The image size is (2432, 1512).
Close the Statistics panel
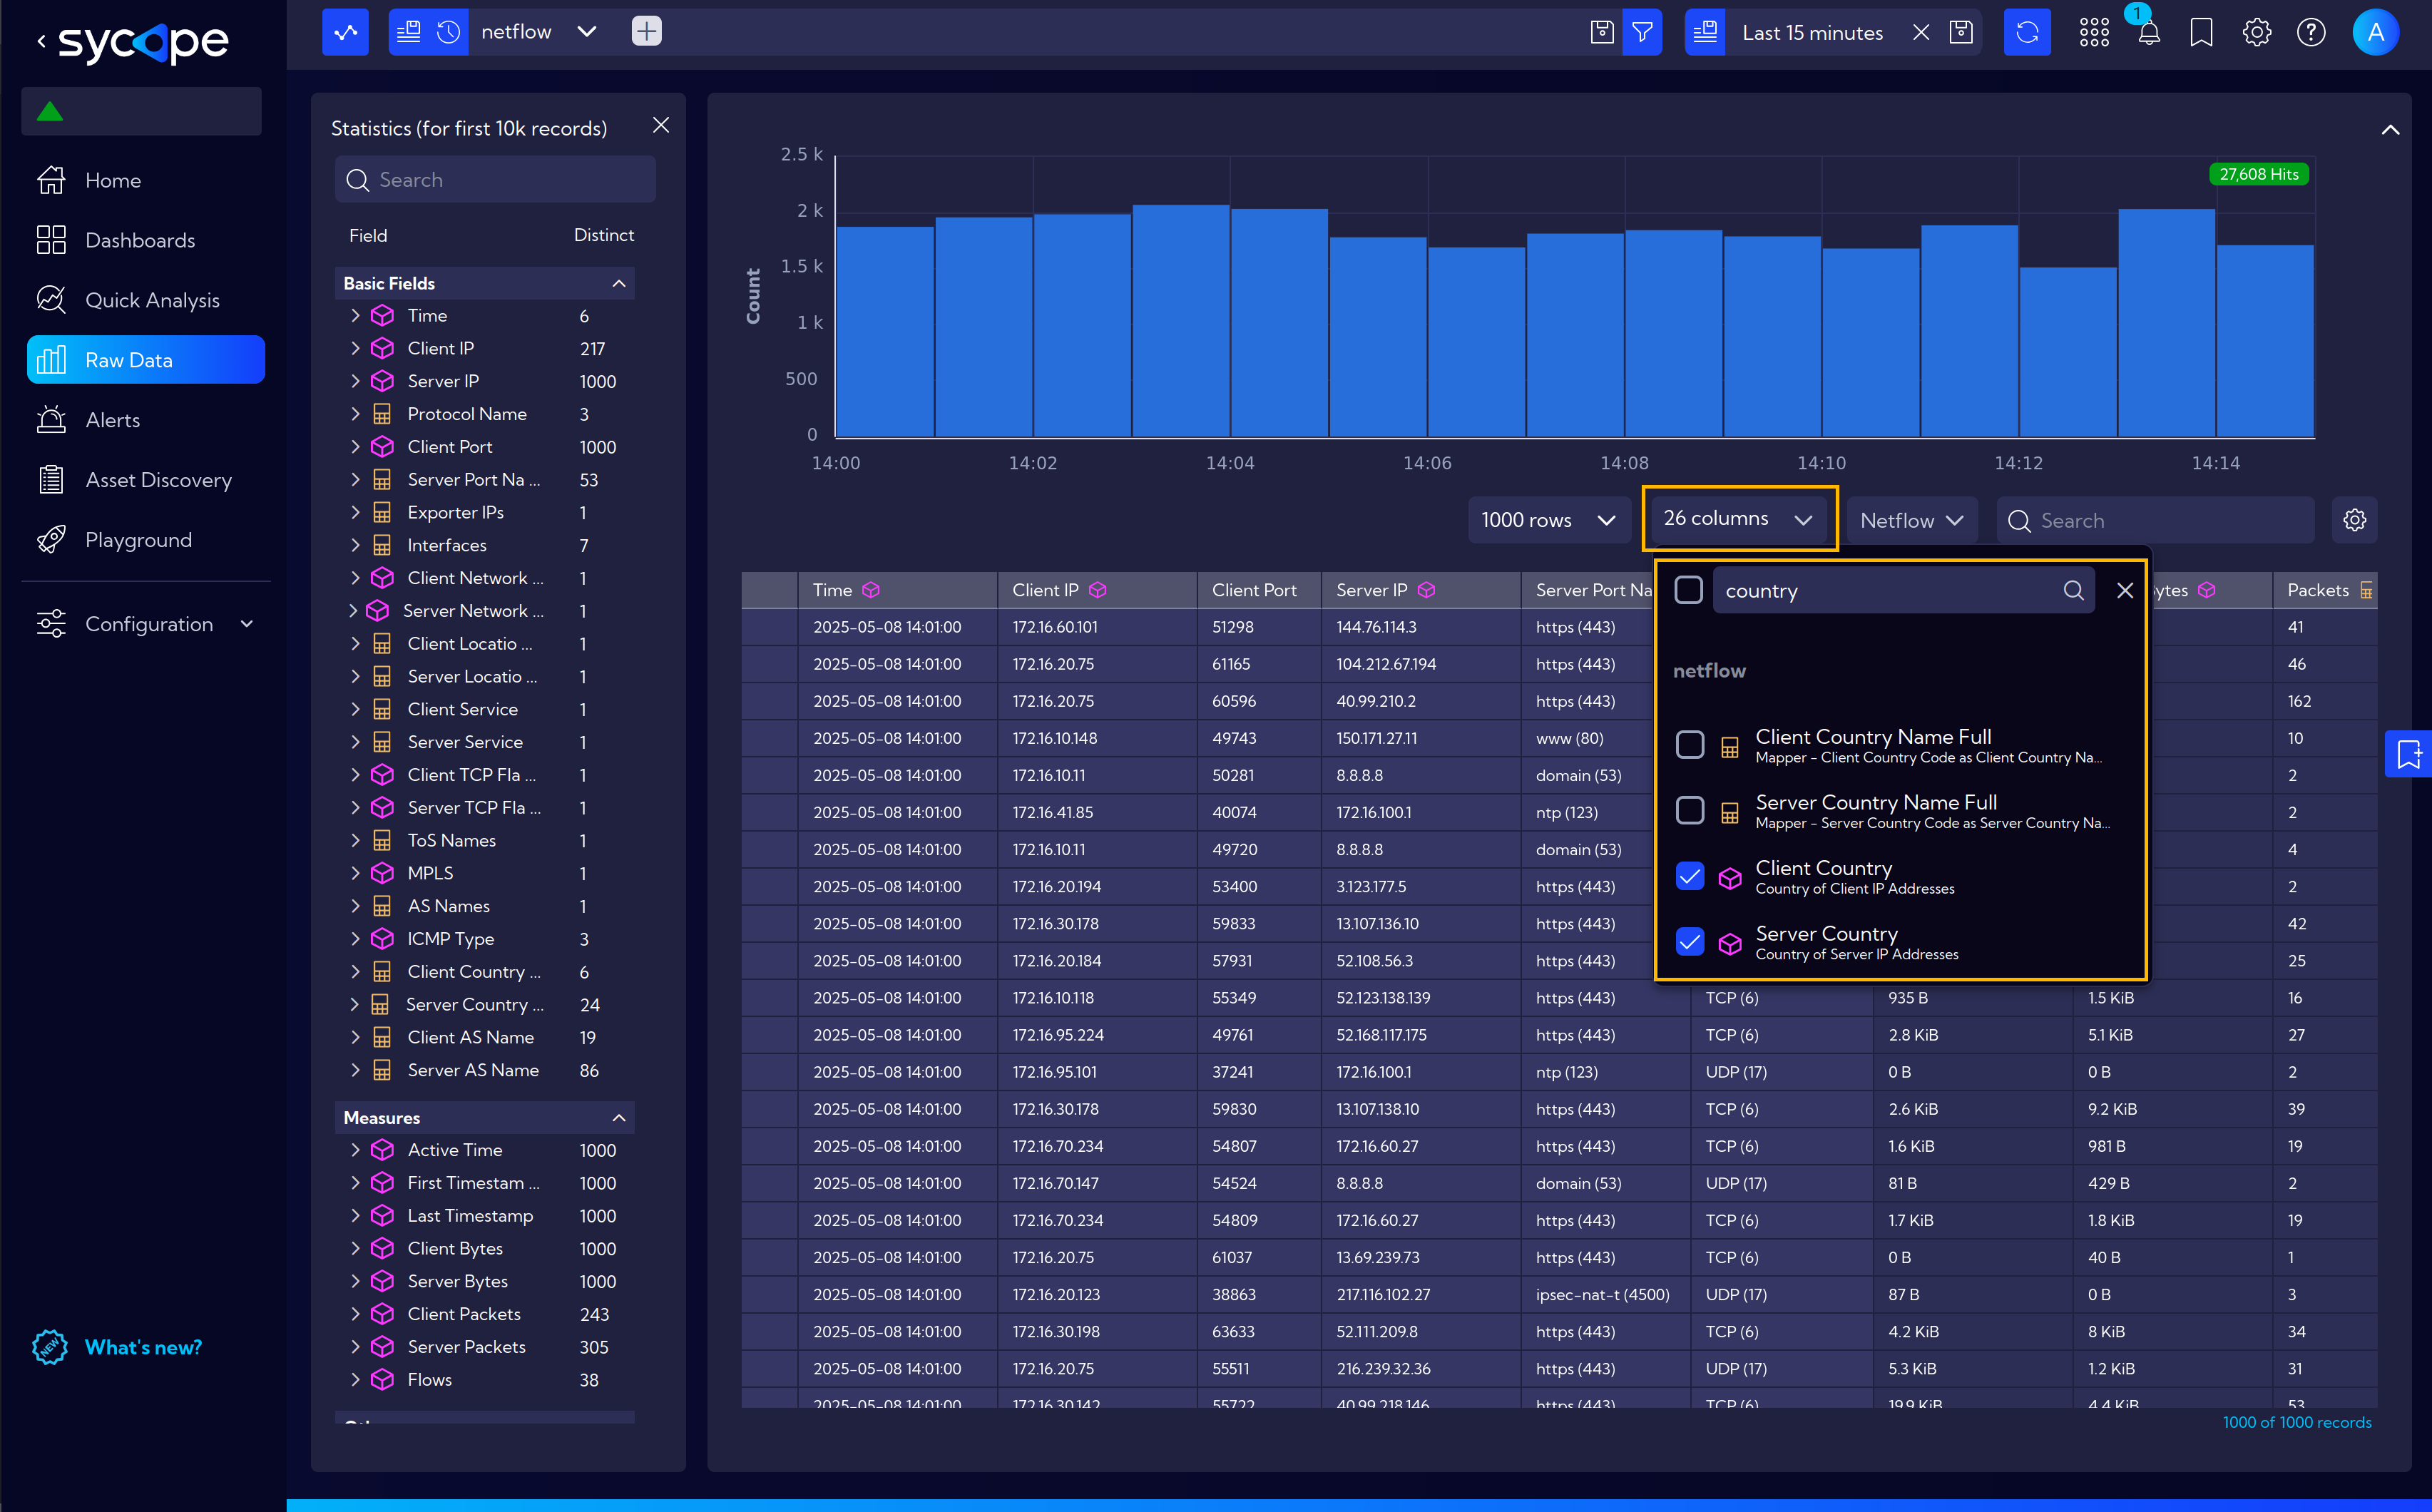(x=661, y=125)
